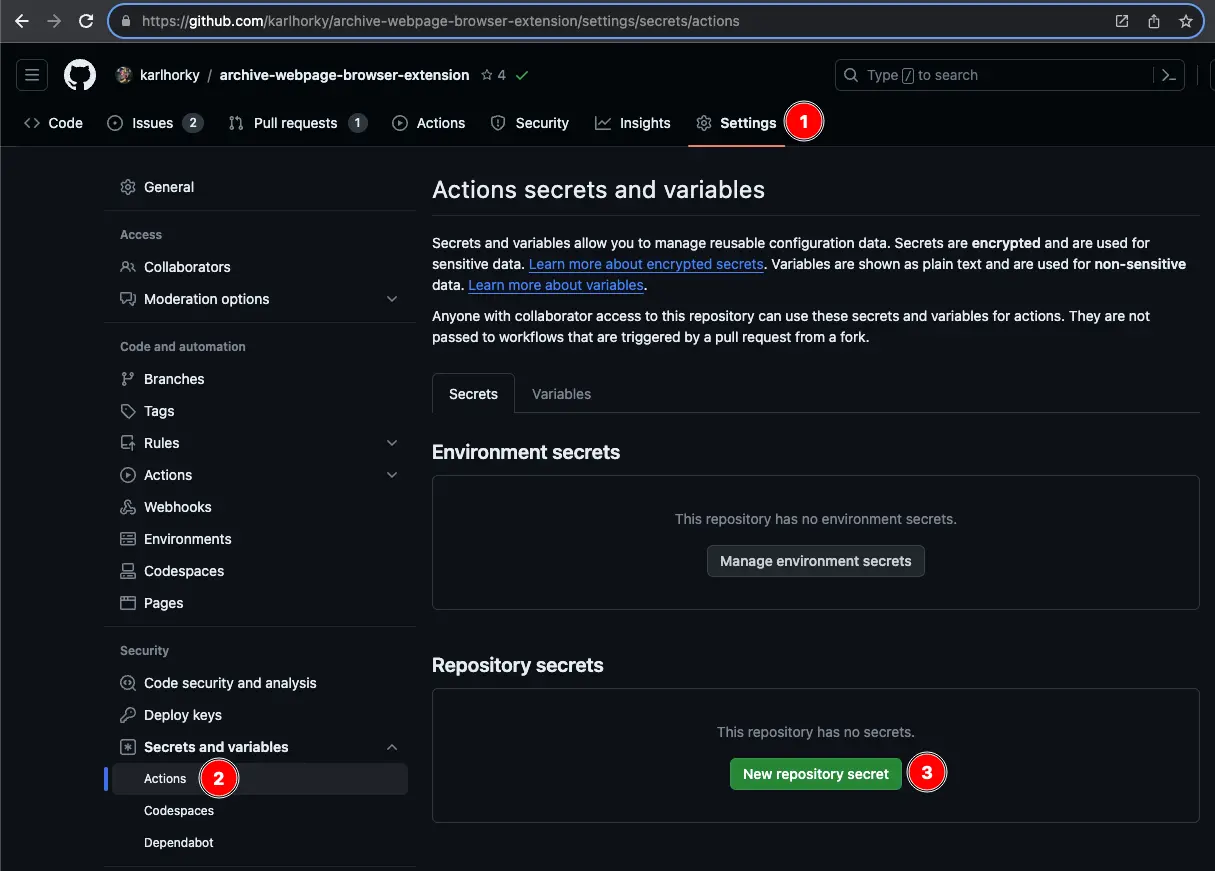Open the Issues tab
Image resolution: width=1215 pixels, height=871 pixels.
pyautogui.click(x=154, y=123)
